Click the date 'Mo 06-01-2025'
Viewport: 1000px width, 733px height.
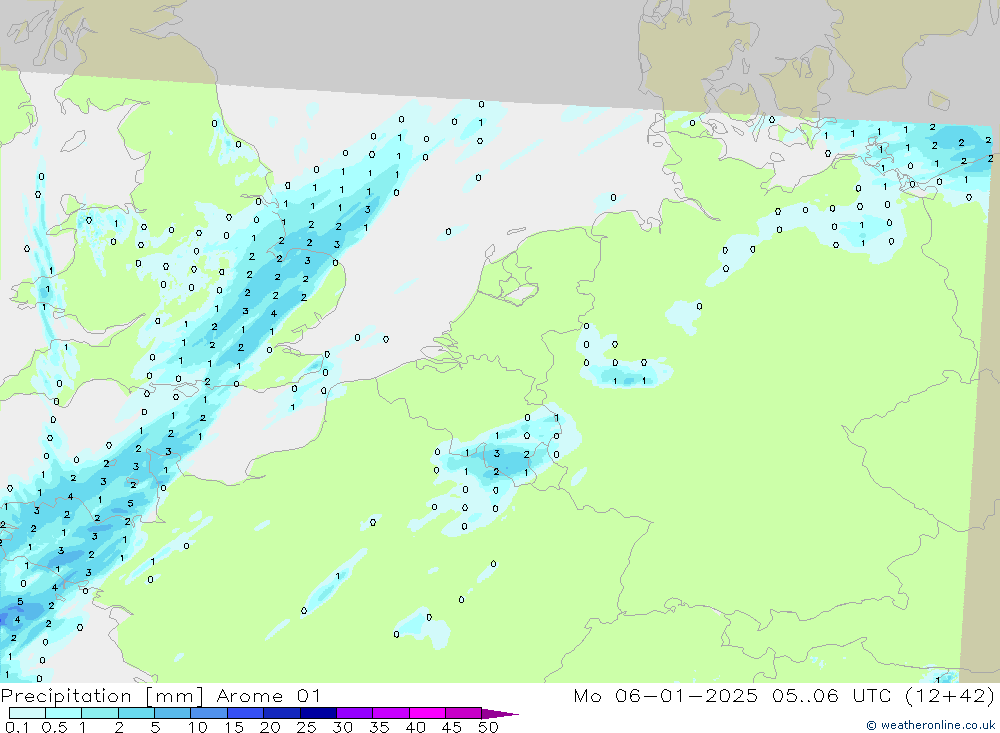click(x=665, y=695)
